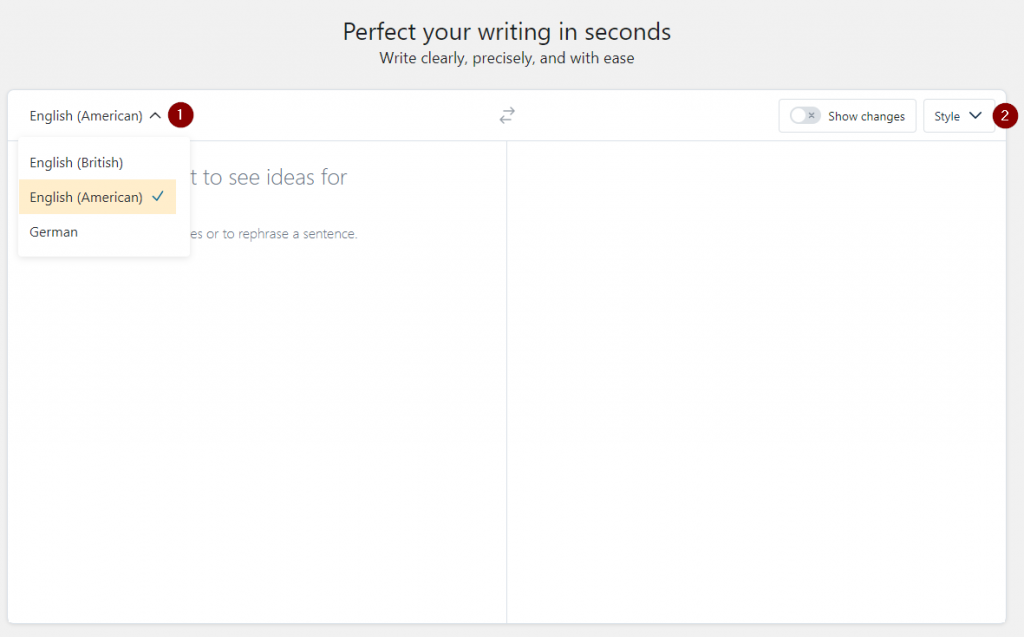Click the 'to see ideas for' placeholder text
This screenshot has width=1024, height=637.
(275, 178)
